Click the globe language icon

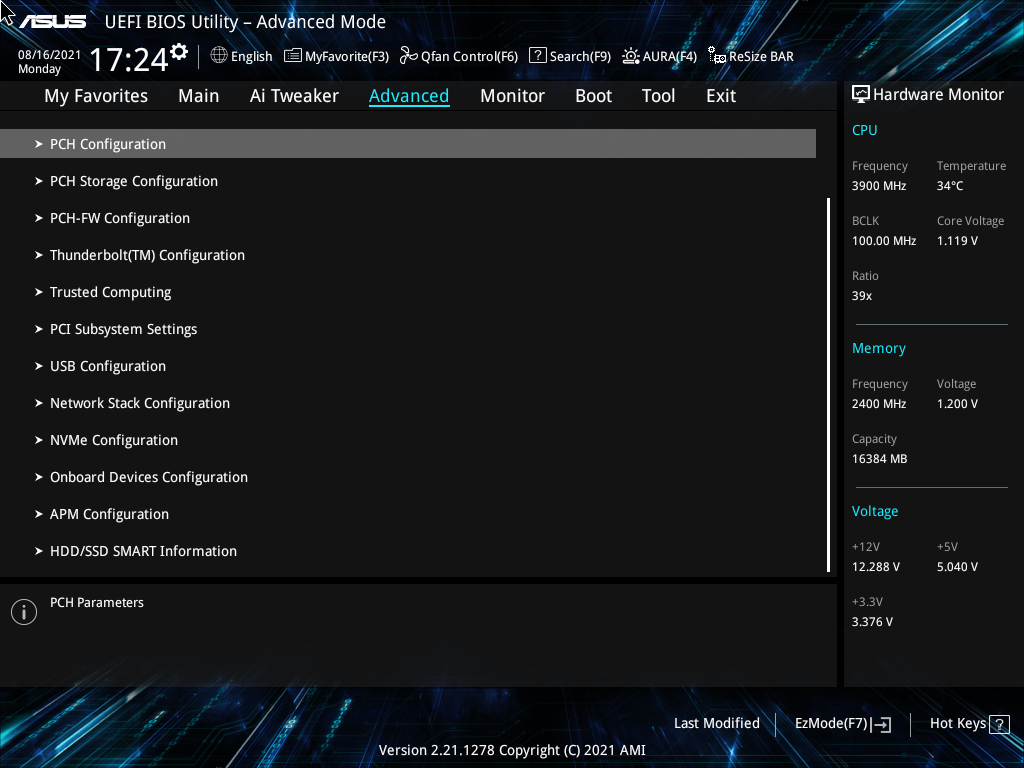(219, 56)
